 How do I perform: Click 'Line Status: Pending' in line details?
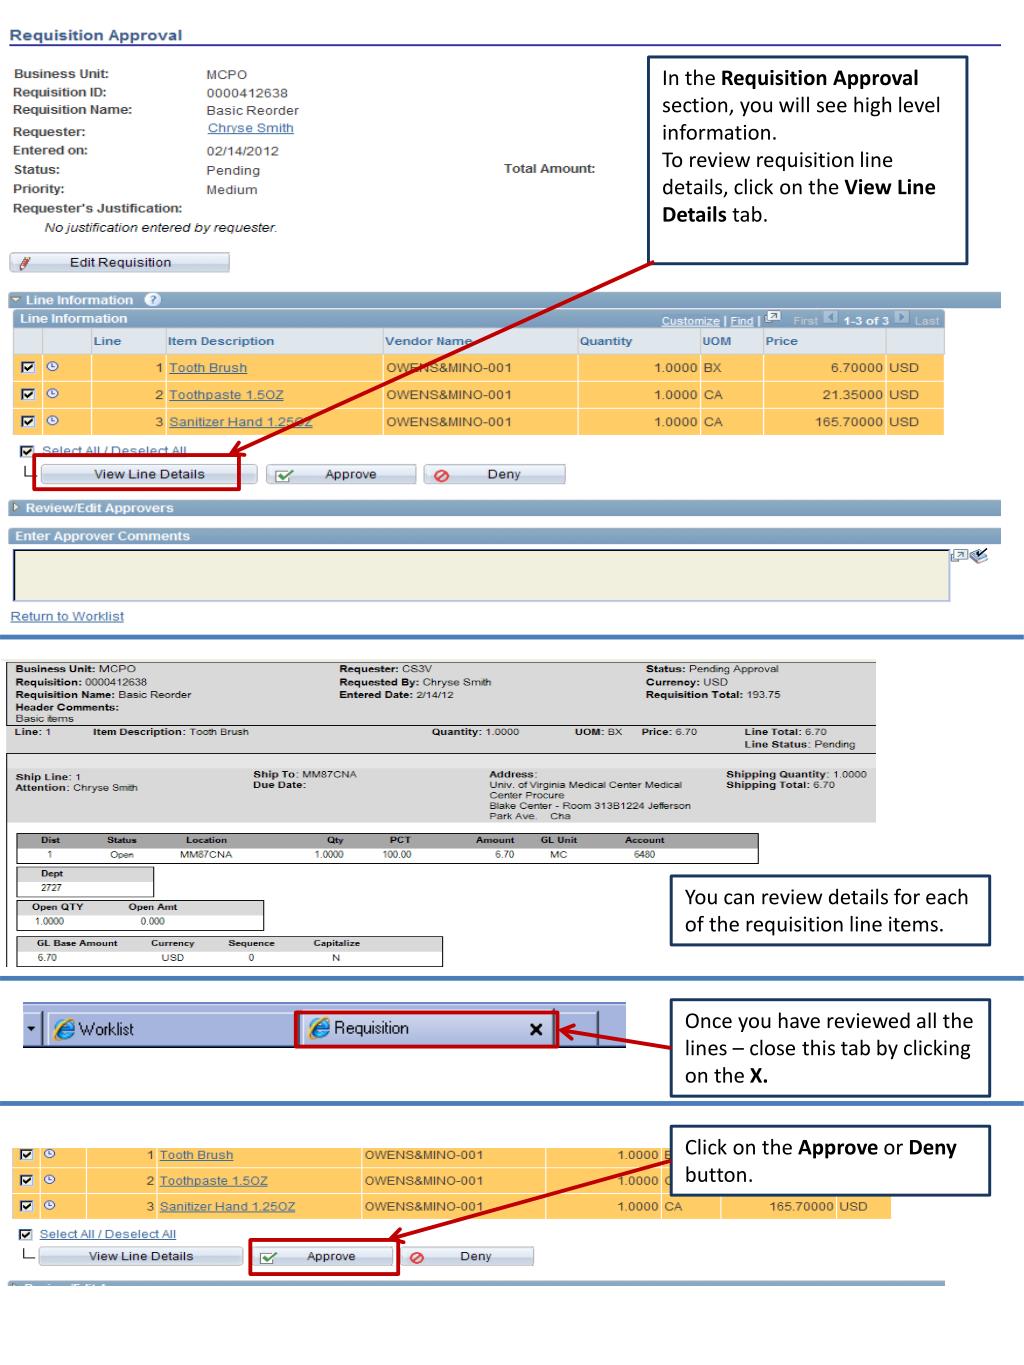pos(800,744)
